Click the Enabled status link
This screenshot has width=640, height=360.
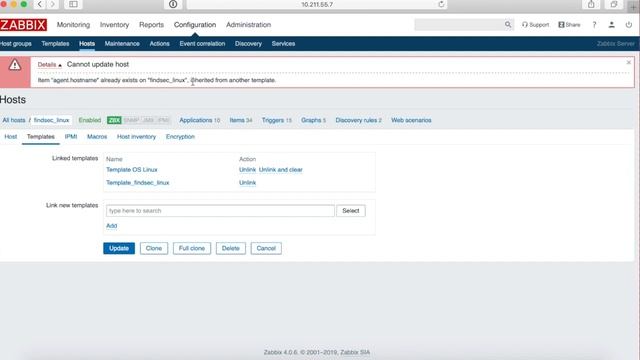pos(90,120)
